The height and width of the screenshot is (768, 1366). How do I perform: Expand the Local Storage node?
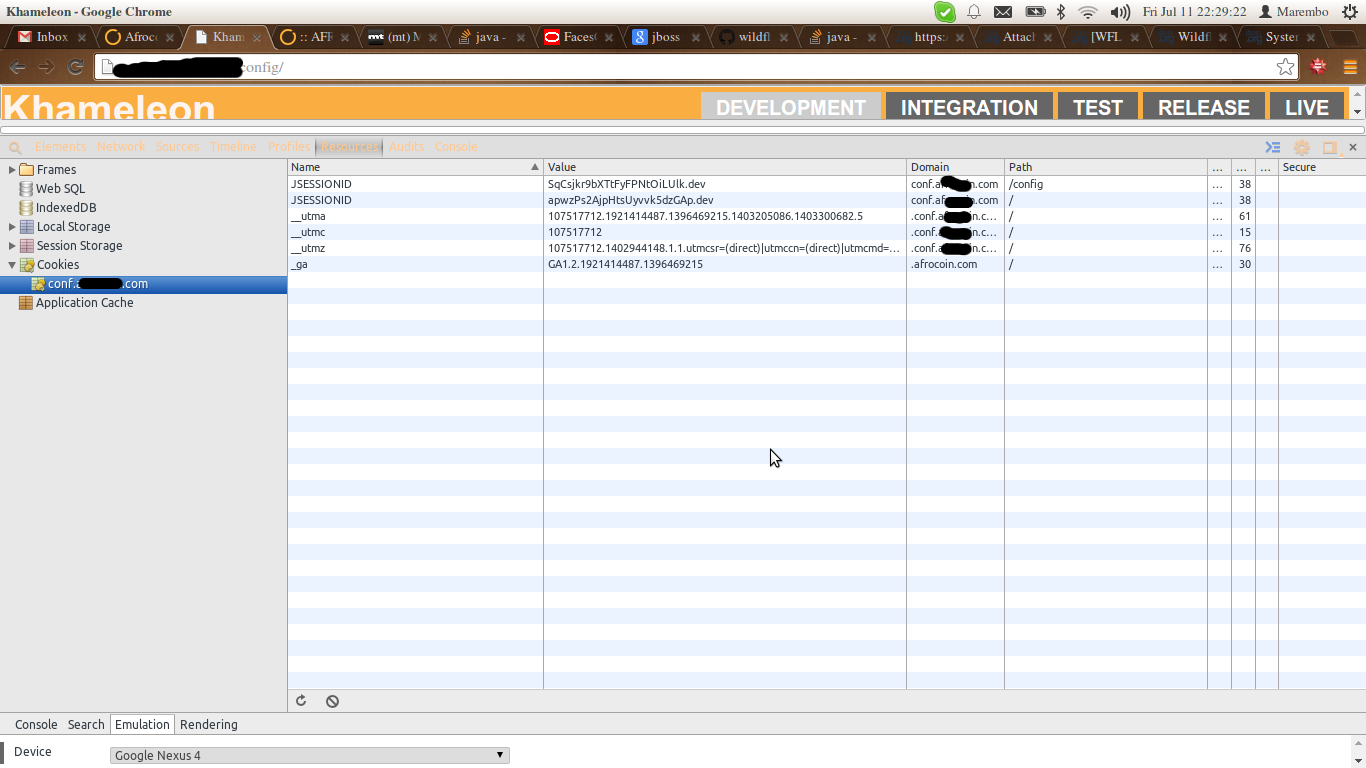[12, 227]
